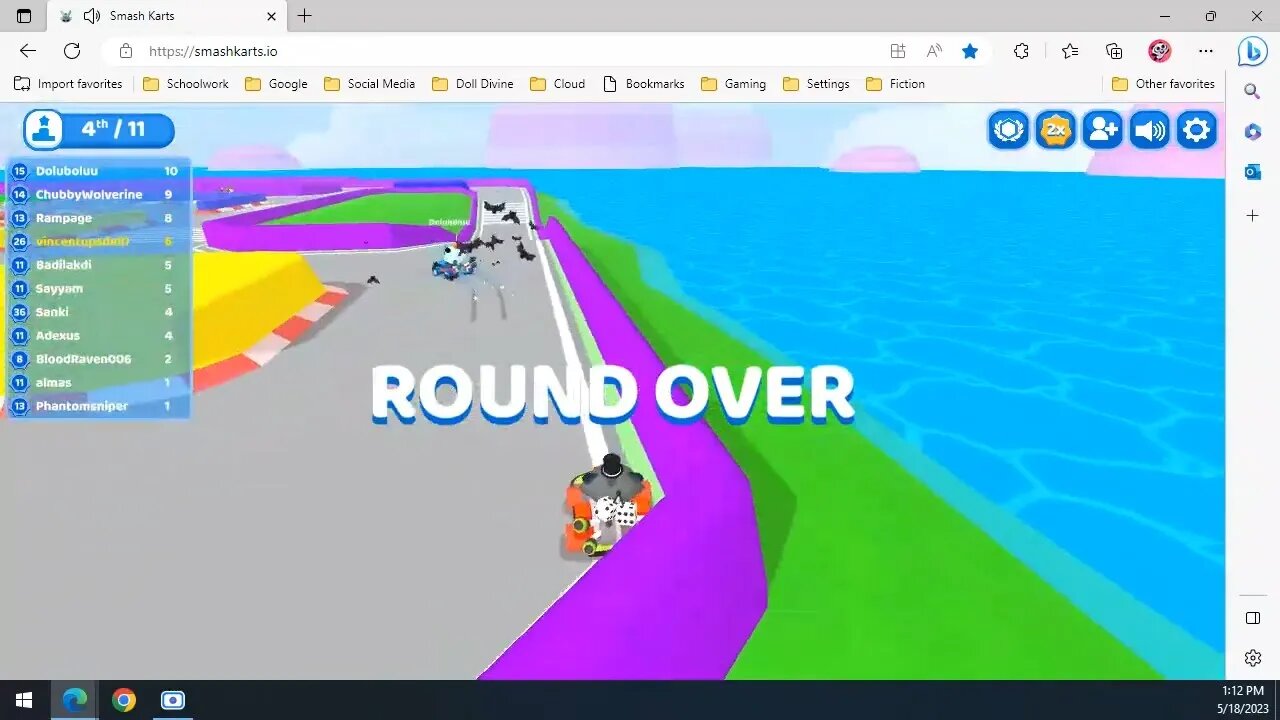Select Sayyam leaderboard entry
The height and width of the screenshot is (720, 1280).
tap(97, 288)
